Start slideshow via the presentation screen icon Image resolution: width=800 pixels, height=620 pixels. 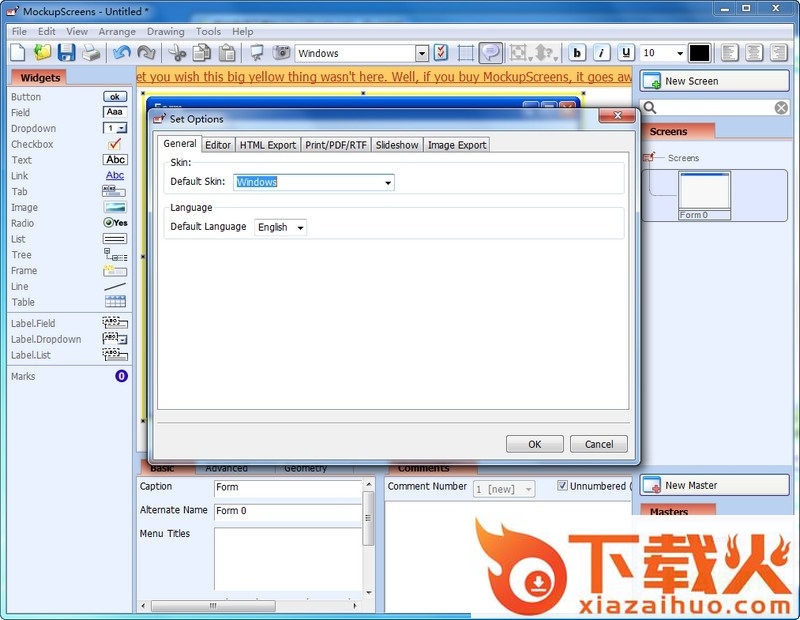pos(257,53)
